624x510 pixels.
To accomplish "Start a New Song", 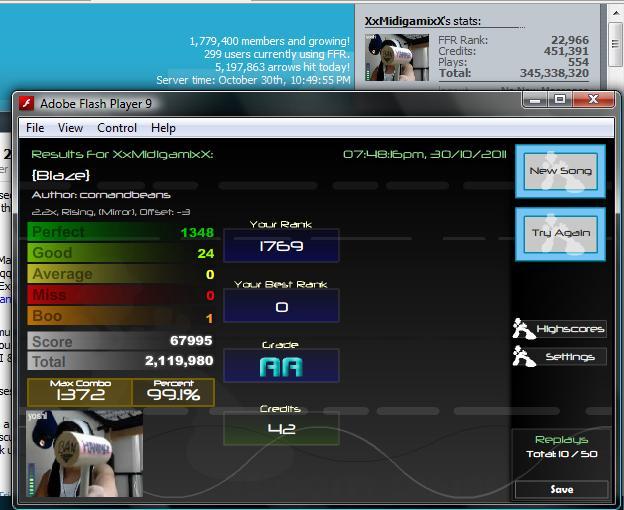I will (560, 171).
